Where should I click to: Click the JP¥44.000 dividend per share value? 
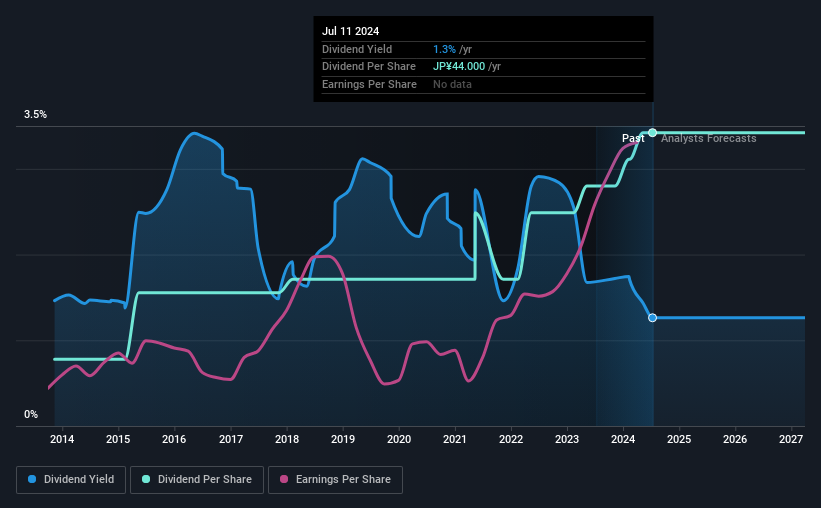point(459,67)
